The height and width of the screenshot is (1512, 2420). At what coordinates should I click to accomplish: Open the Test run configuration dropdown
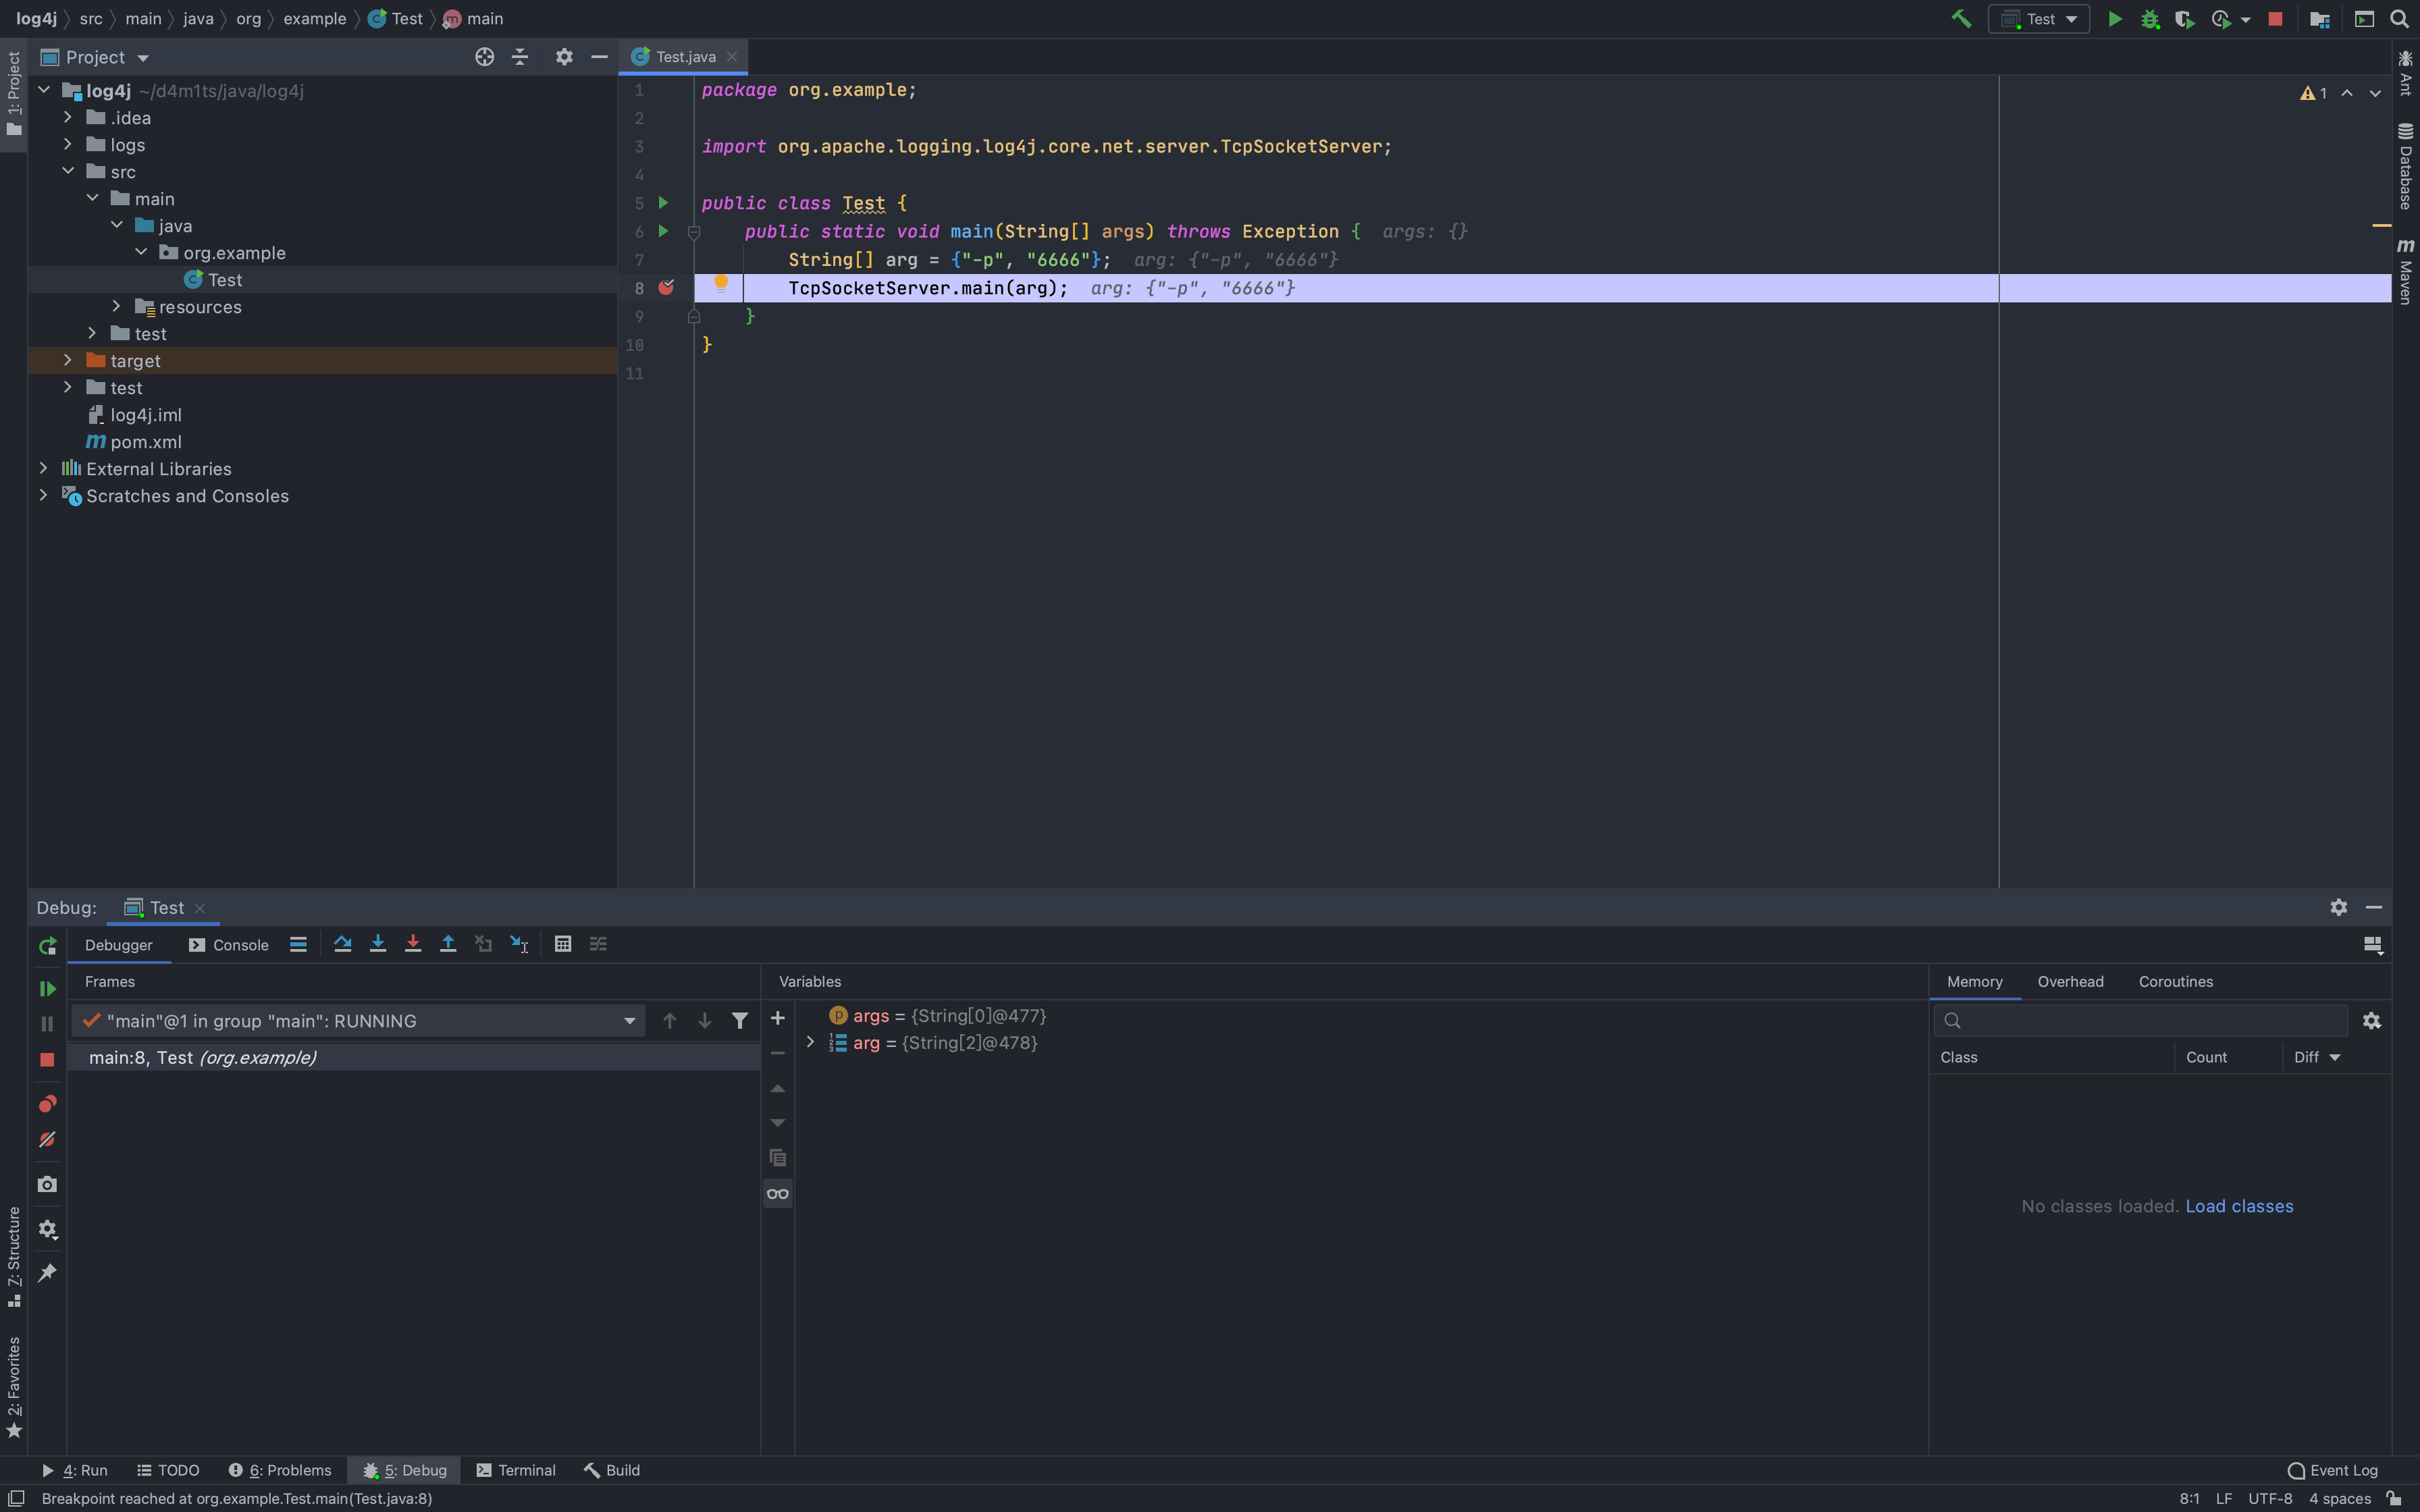click(x=2040, y=19)
